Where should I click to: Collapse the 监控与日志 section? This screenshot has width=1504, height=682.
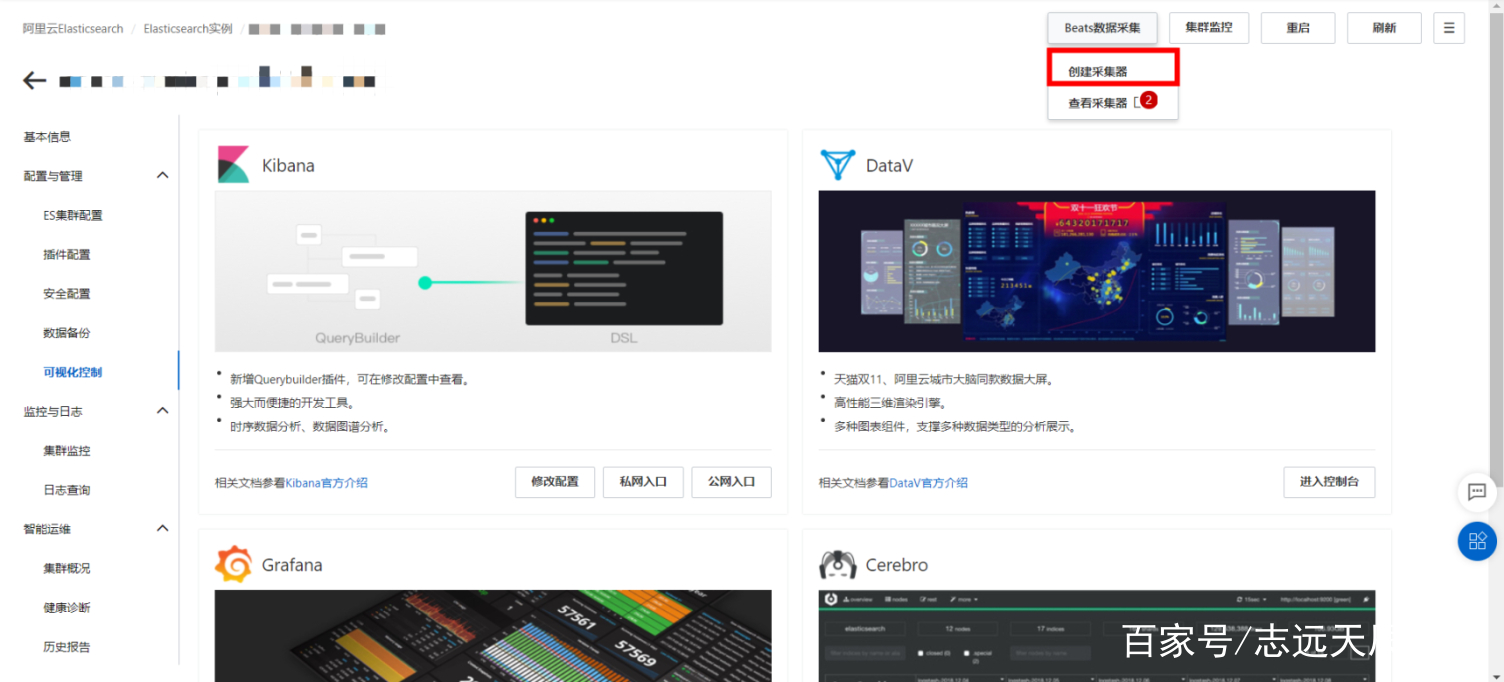(163, 411)
